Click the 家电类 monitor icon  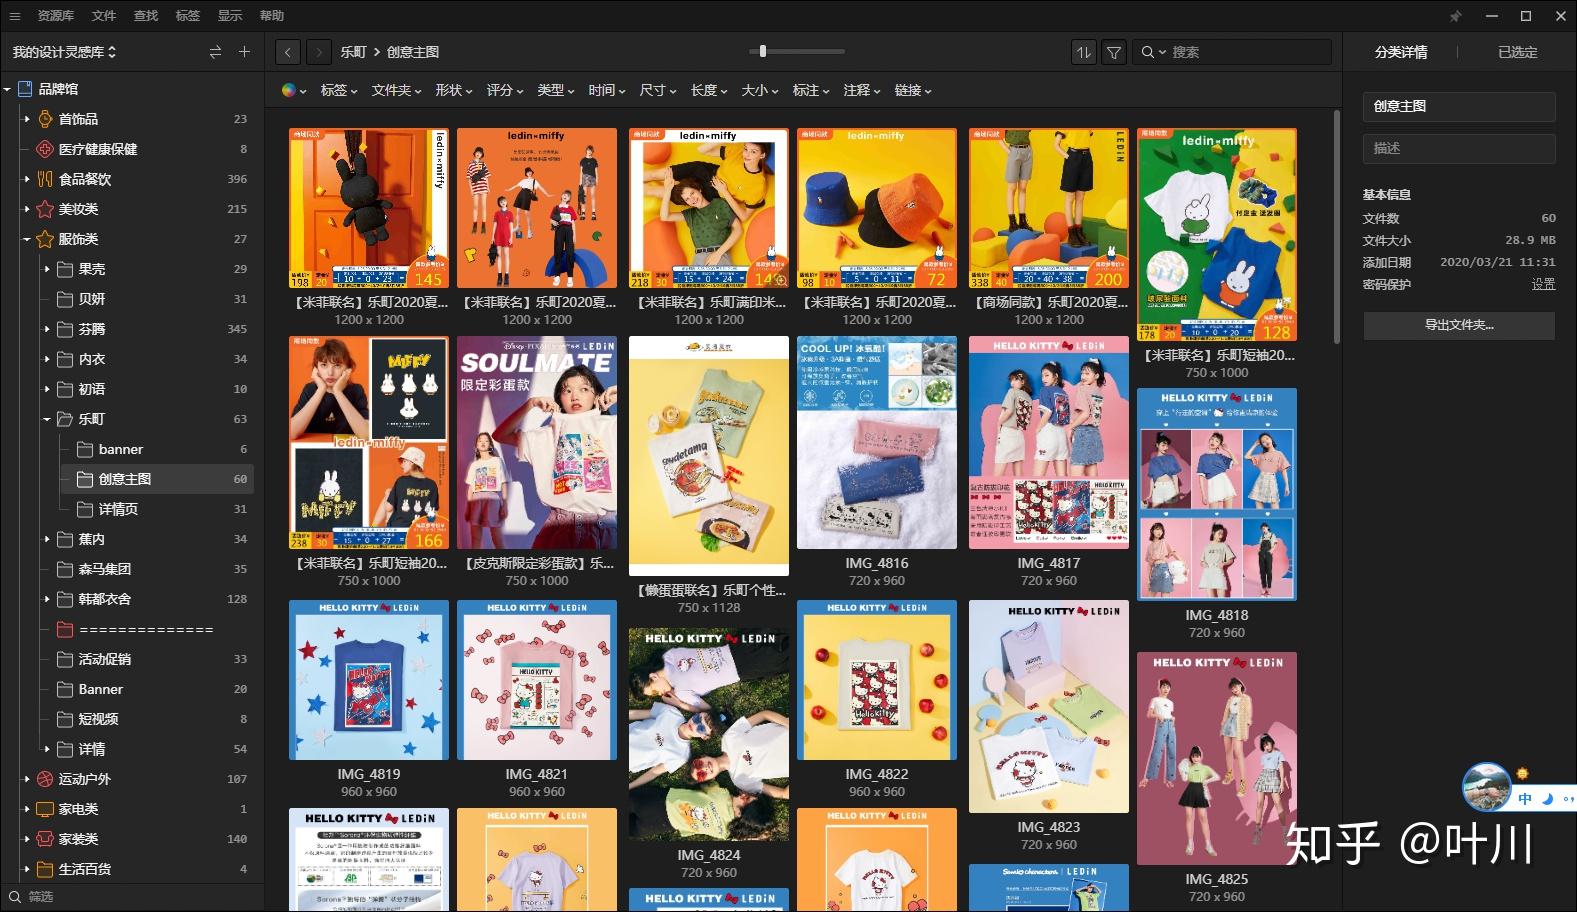pos(45,809)
